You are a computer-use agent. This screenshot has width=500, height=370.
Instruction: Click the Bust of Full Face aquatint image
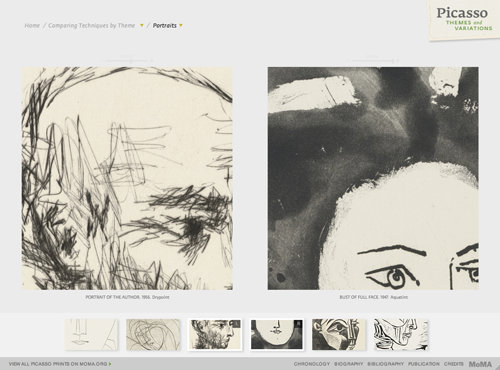[x=373, y=178]
